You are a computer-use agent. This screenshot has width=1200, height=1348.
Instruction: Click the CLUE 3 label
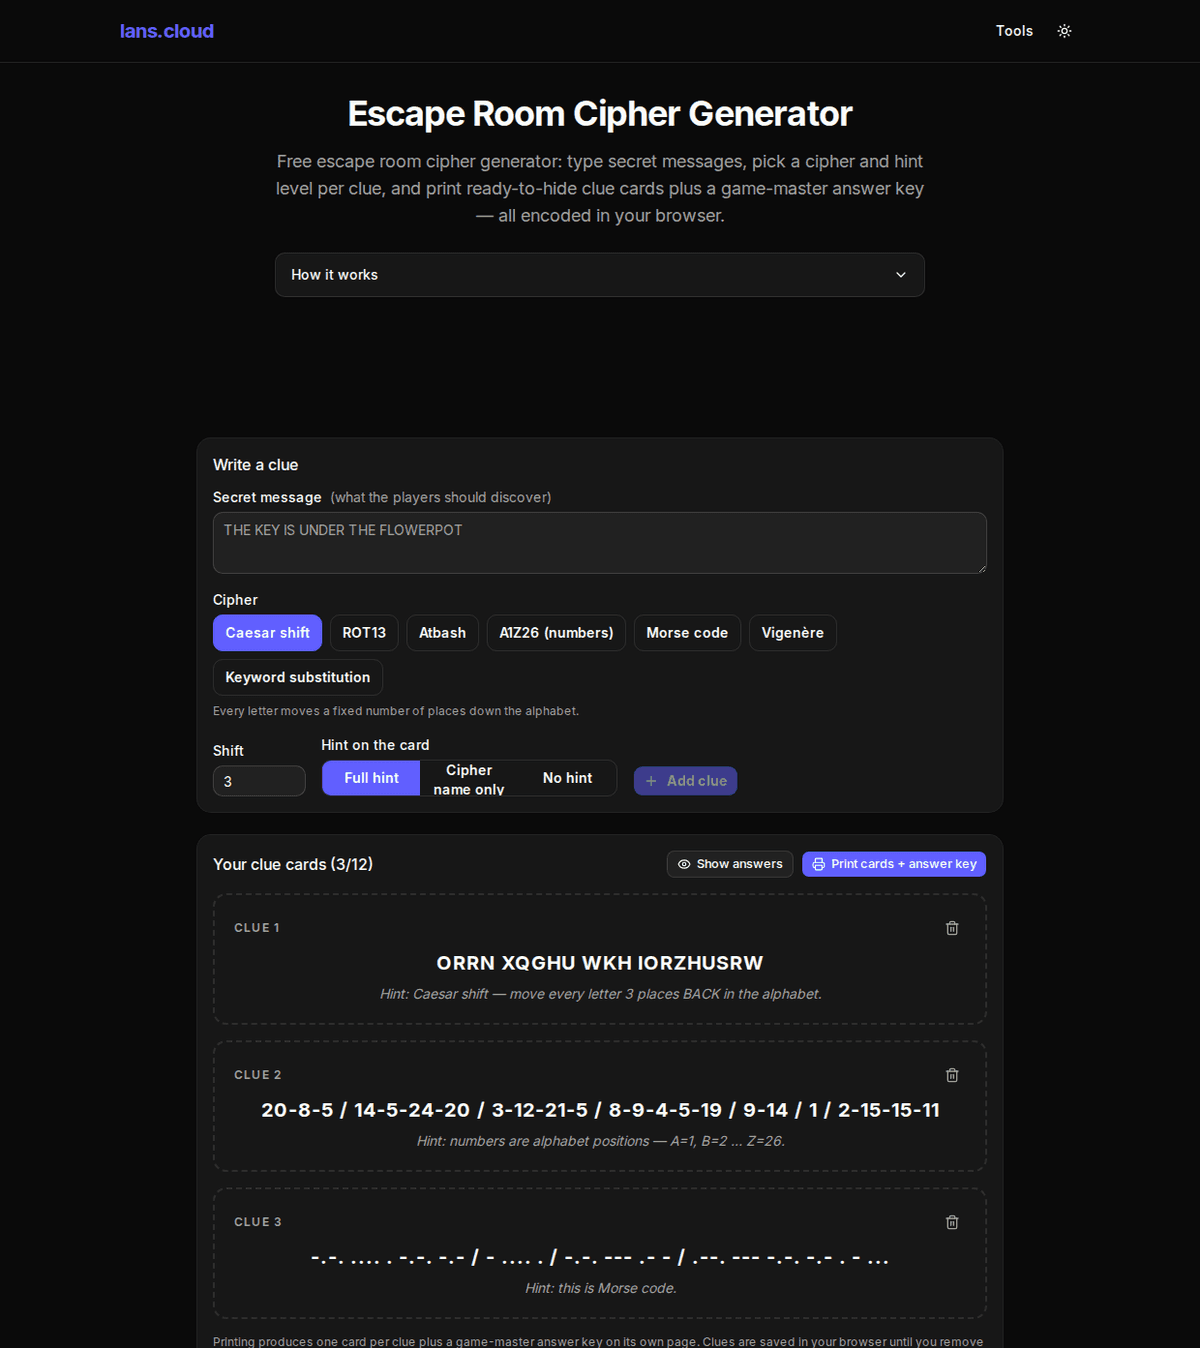[258, 1222]
